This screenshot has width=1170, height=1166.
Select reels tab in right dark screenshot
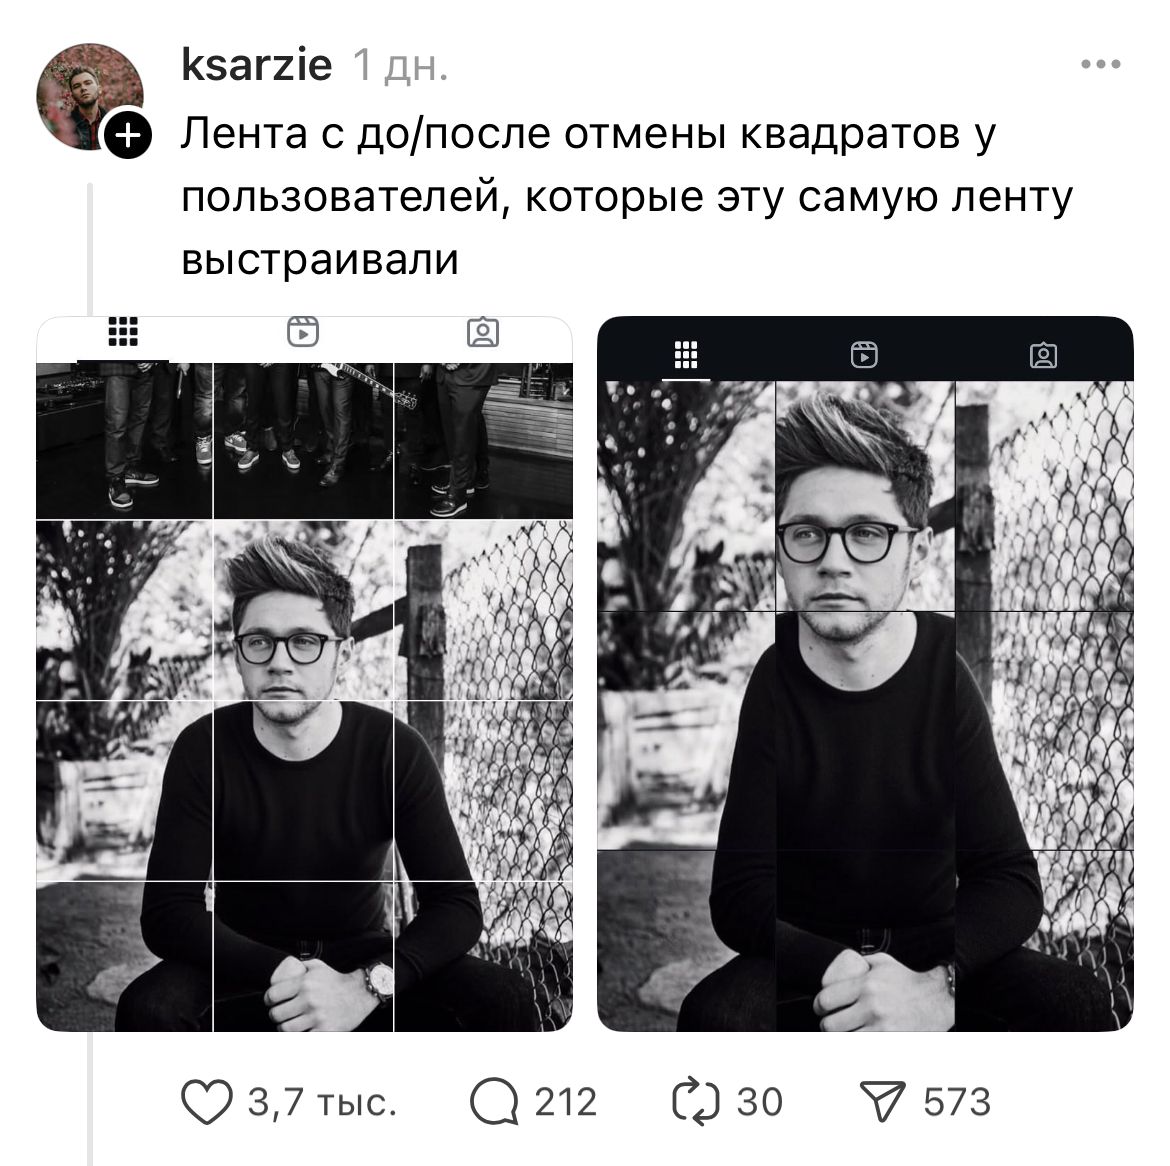[864, 355]
